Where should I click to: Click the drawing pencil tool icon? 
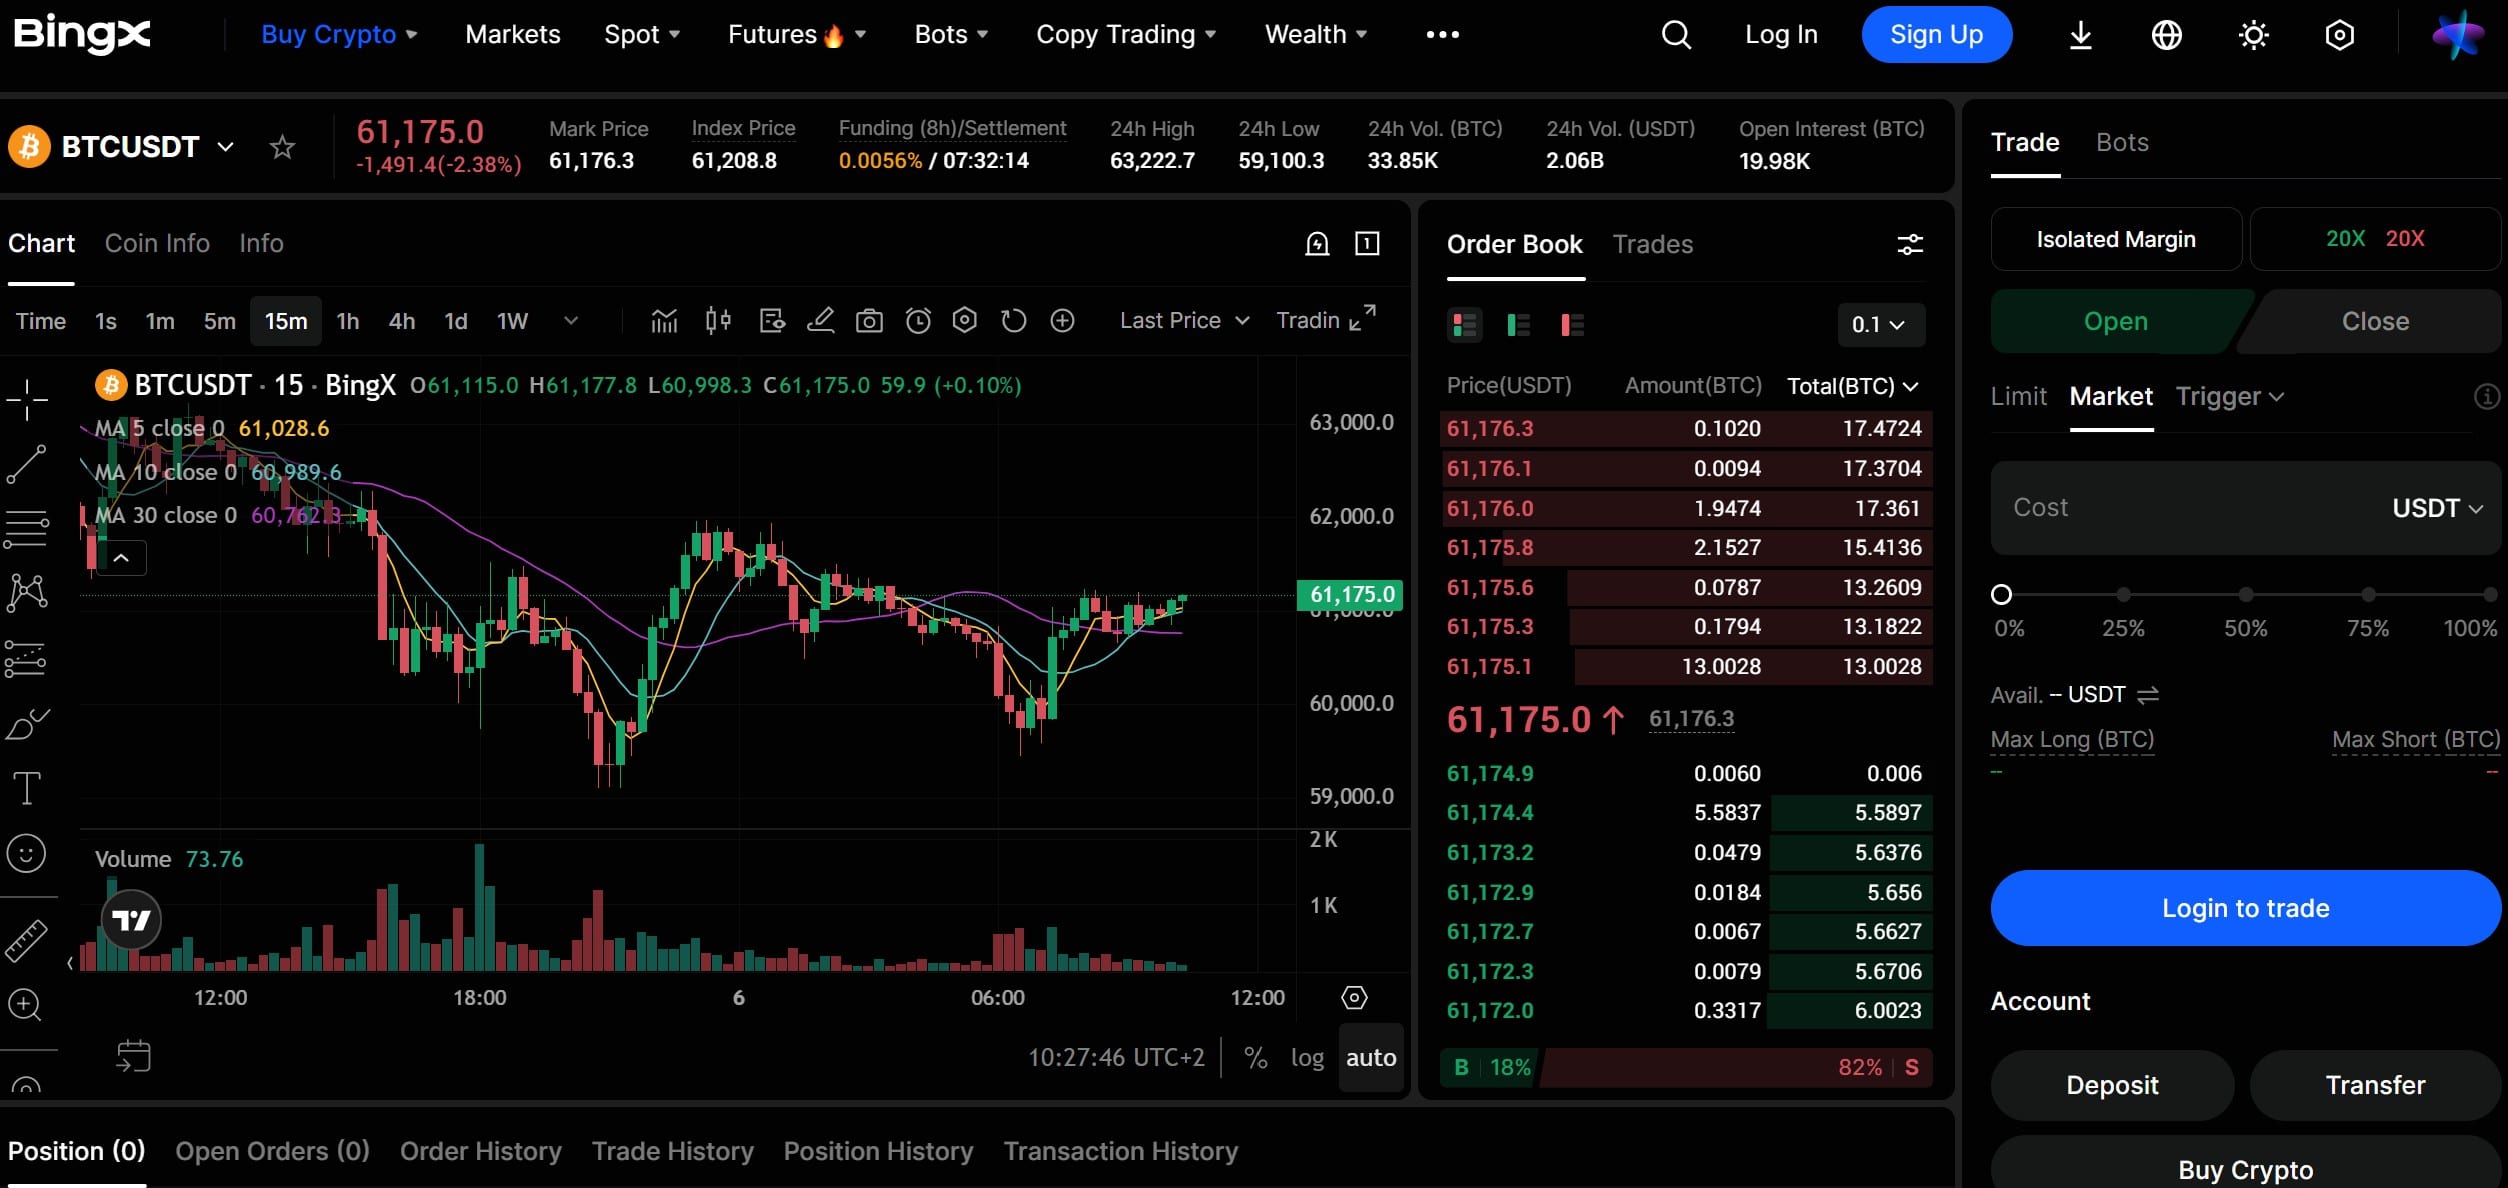pos(820,320)
